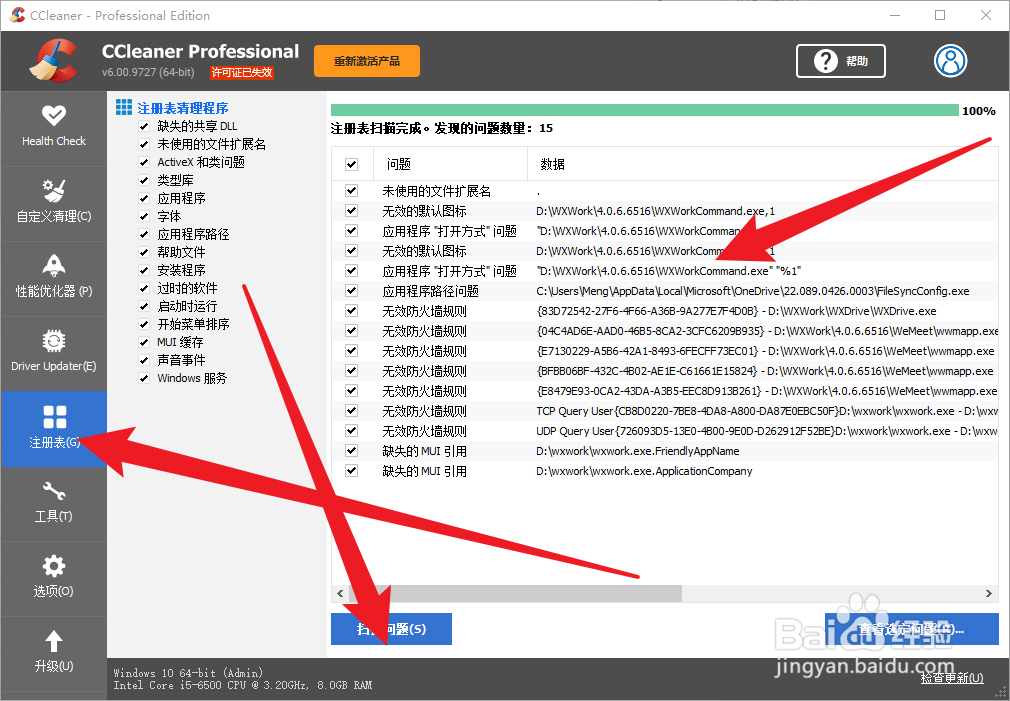Click the question mark help icon

[825, 61]
